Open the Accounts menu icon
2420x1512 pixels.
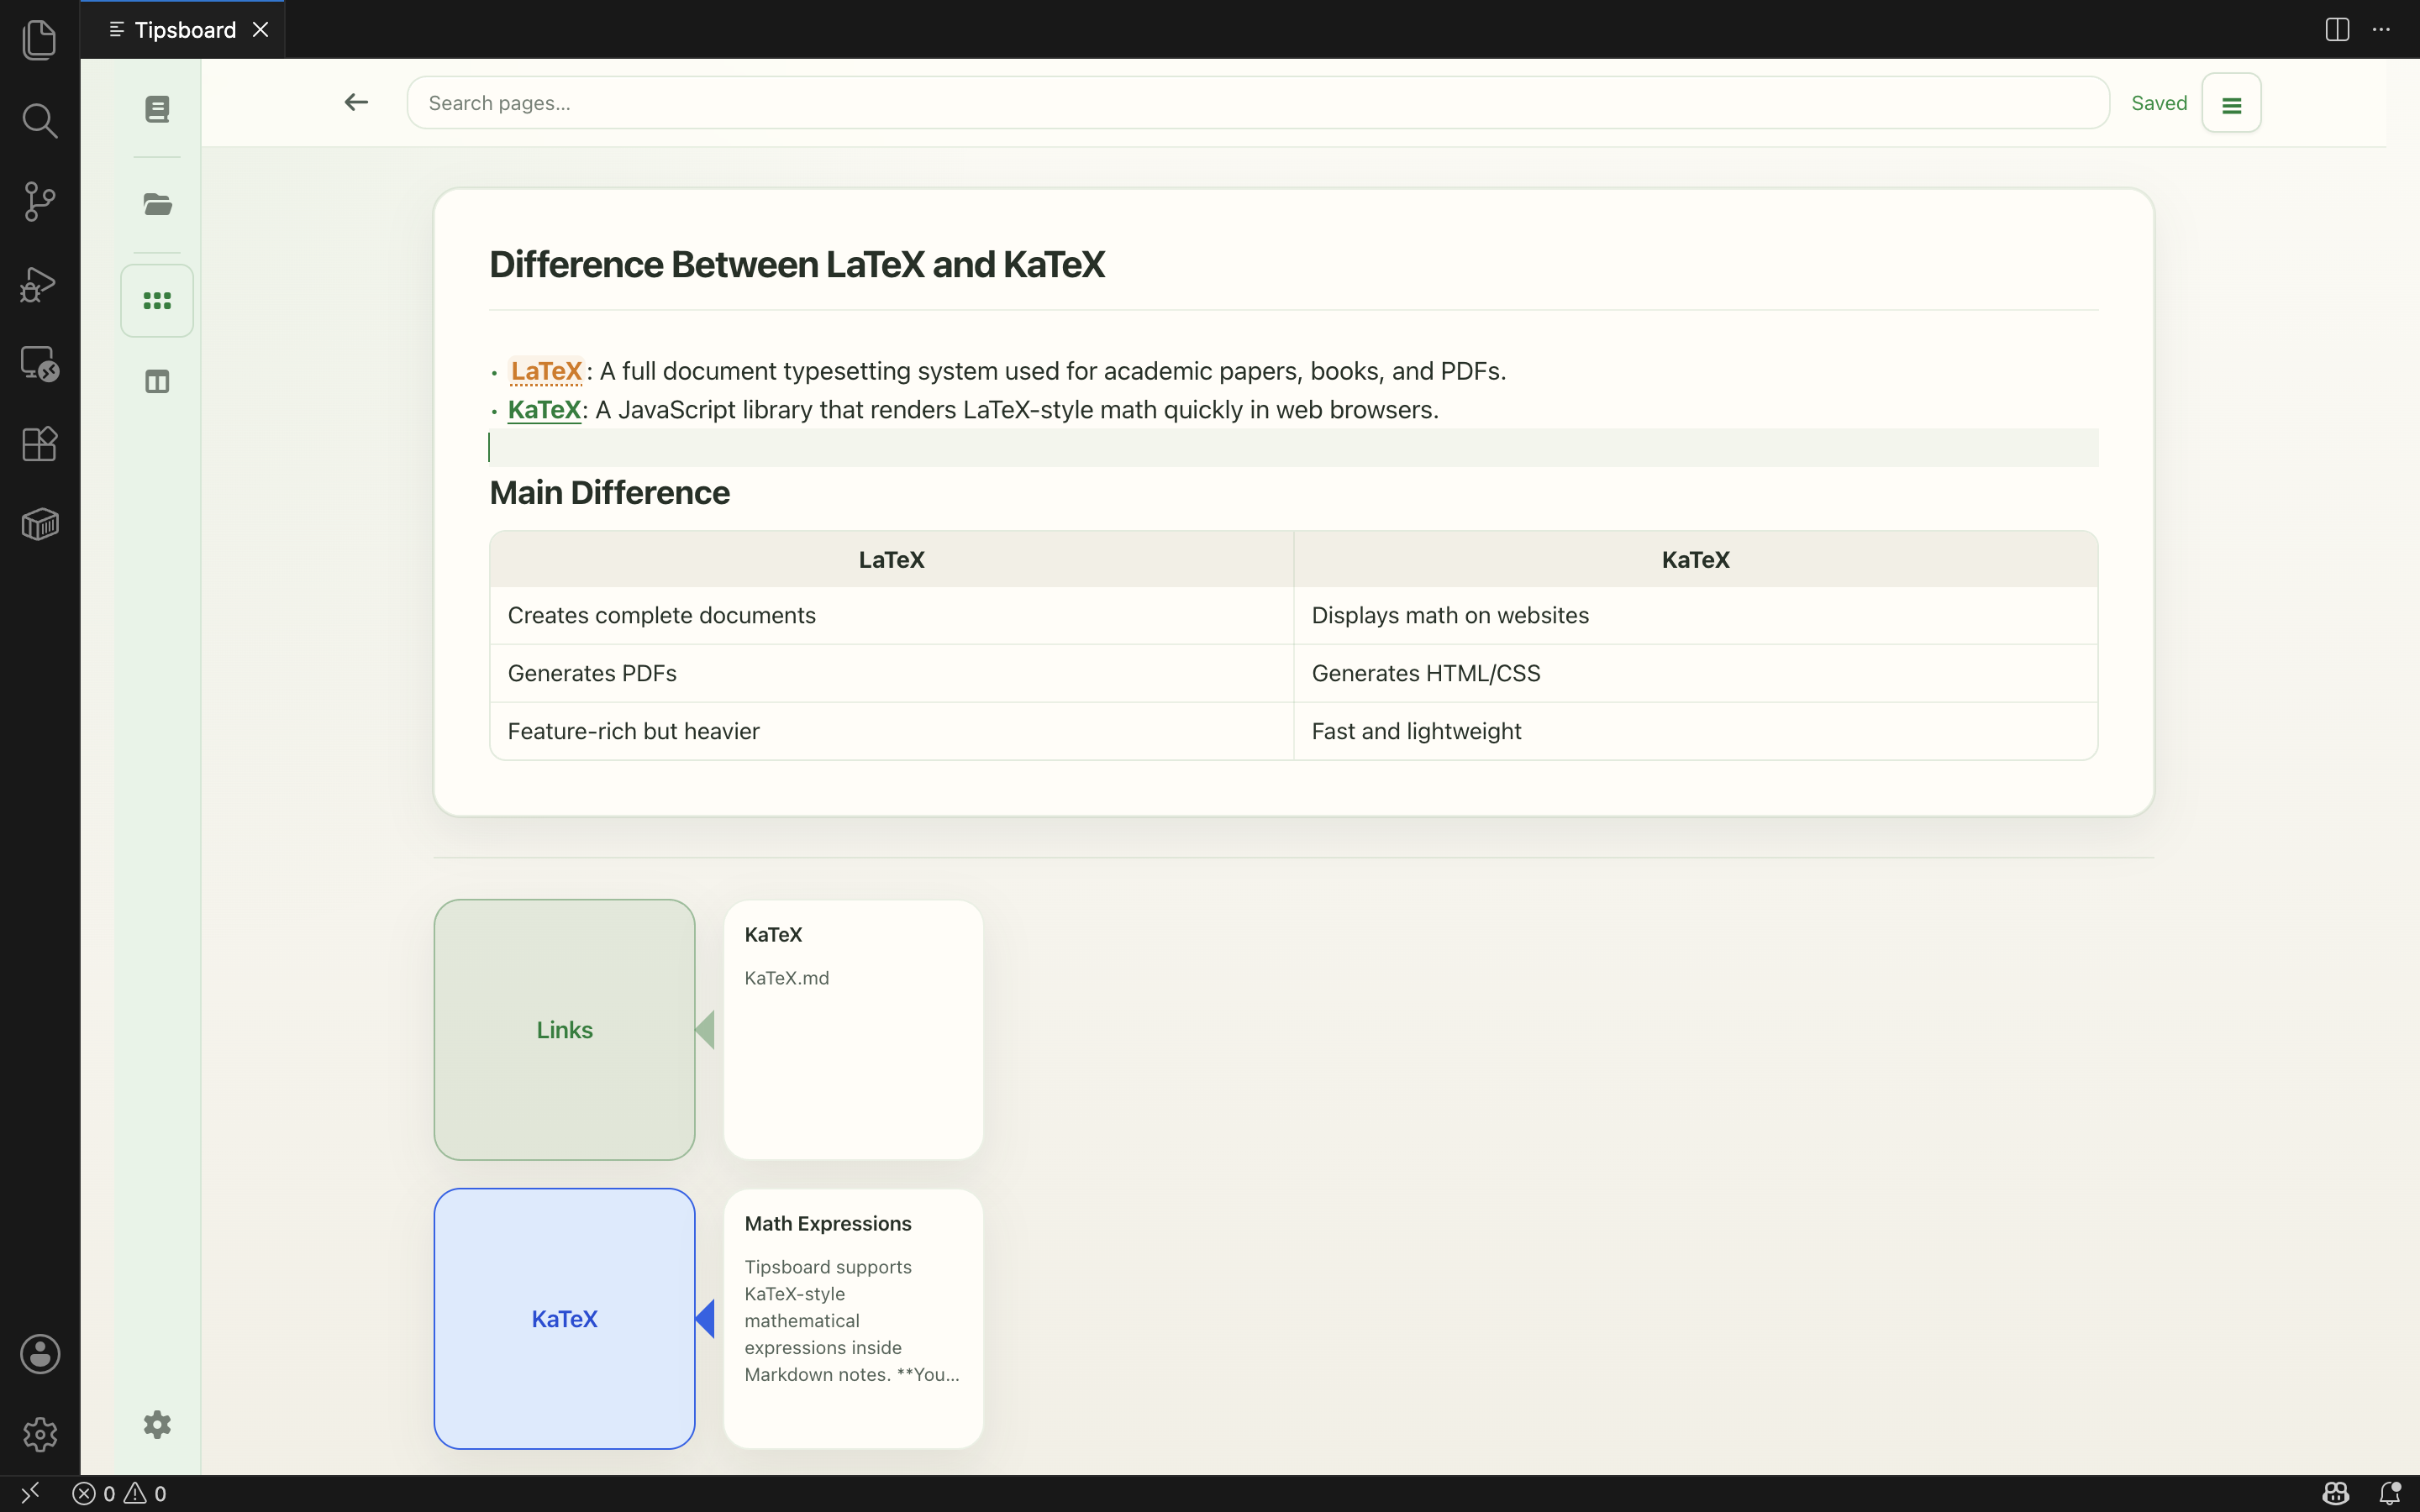39,1354
